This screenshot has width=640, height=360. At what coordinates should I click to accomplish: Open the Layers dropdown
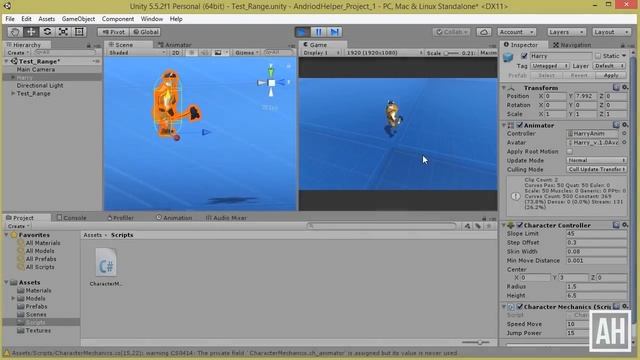pos(567,32)
